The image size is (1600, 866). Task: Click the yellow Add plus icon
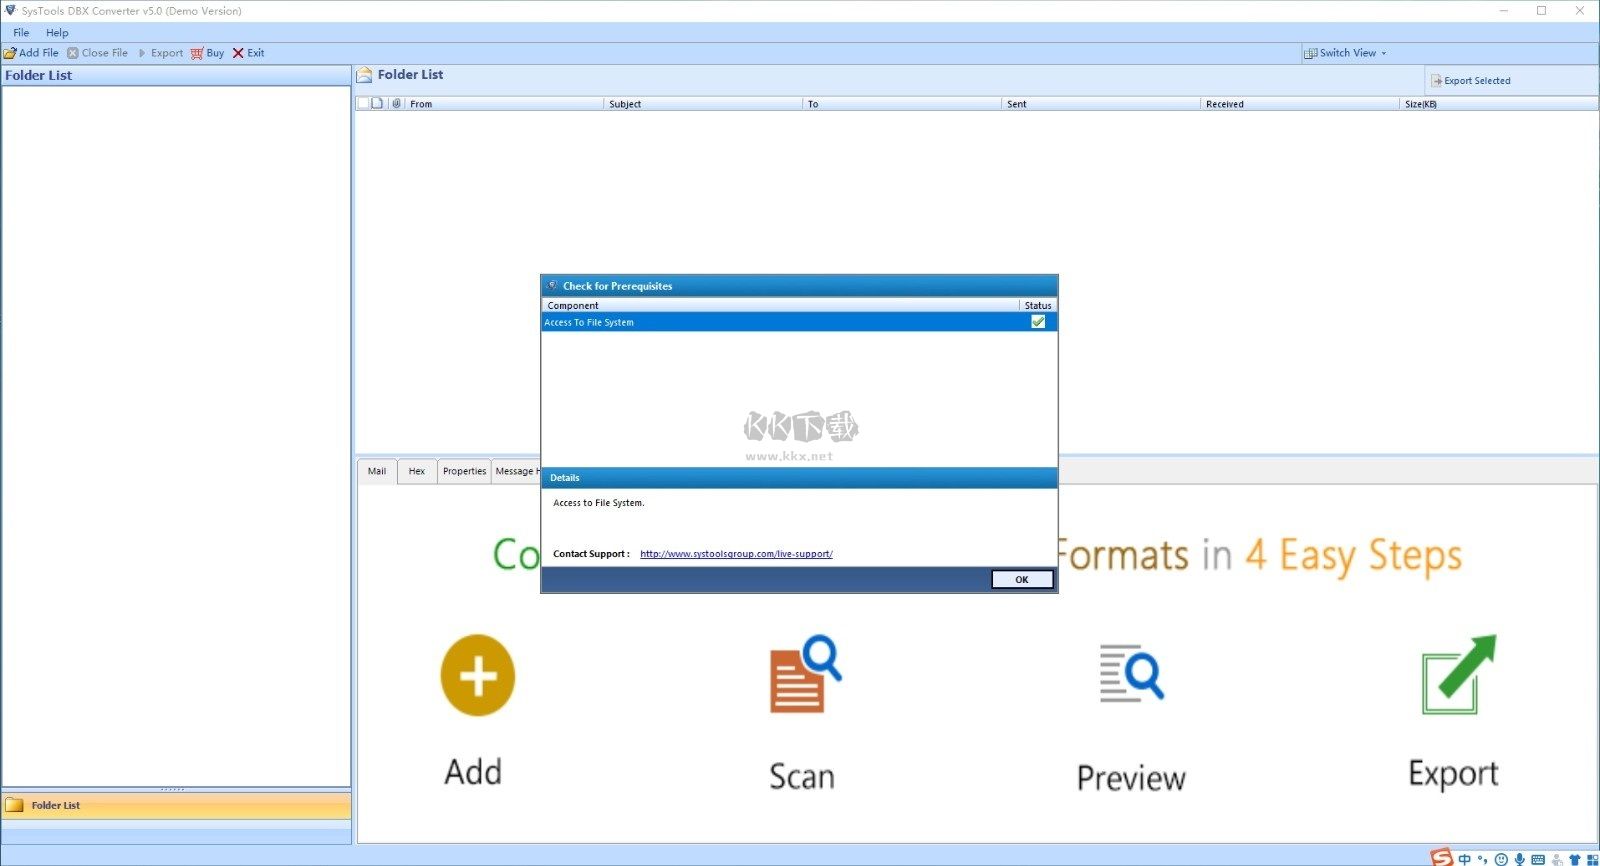coord(477,676)
